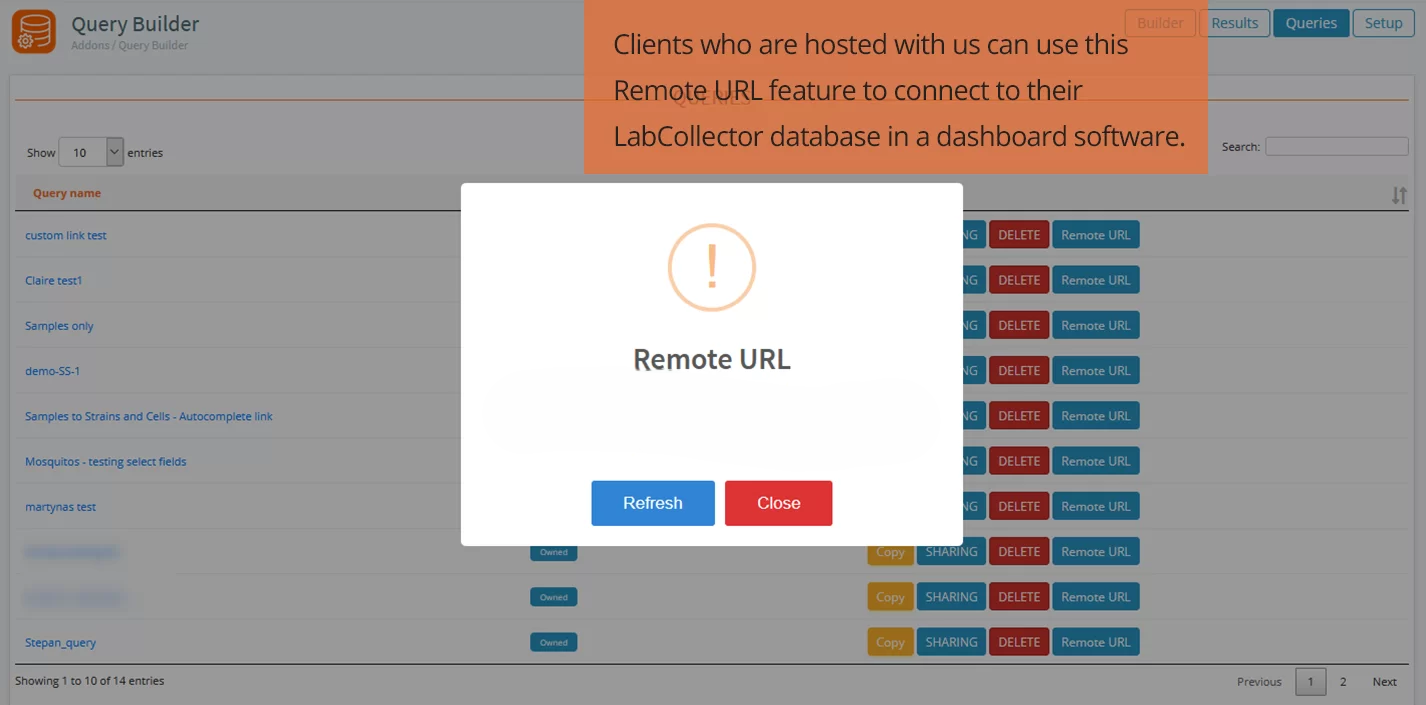Open the Samples only query

pyautogui.click(x=59, y=326)
